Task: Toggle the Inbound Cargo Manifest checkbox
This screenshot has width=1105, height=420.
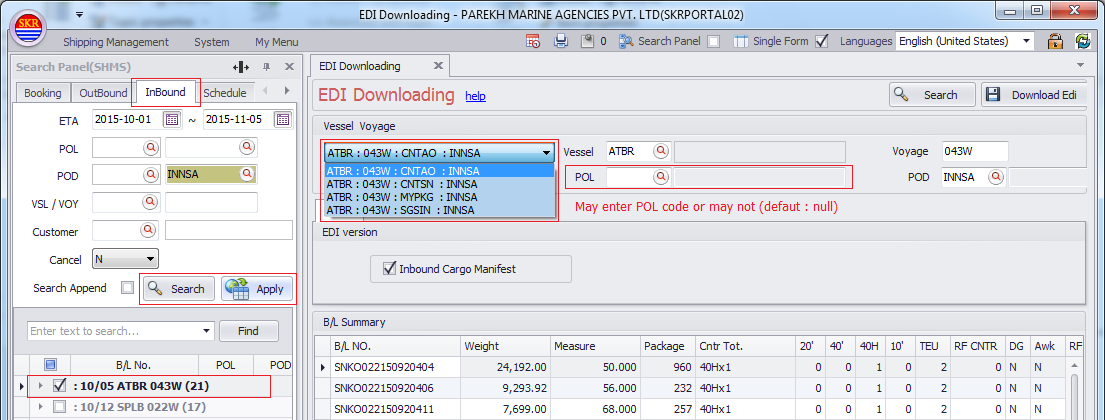Action: (x=389, y=268)
